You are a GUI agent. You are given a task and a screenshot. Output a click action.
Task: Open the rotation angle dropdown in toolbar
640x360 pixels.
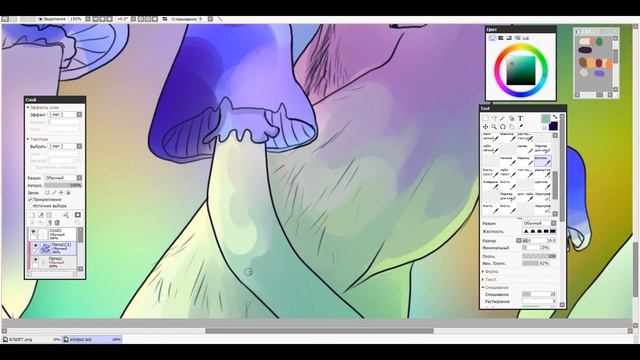(133, 19)
